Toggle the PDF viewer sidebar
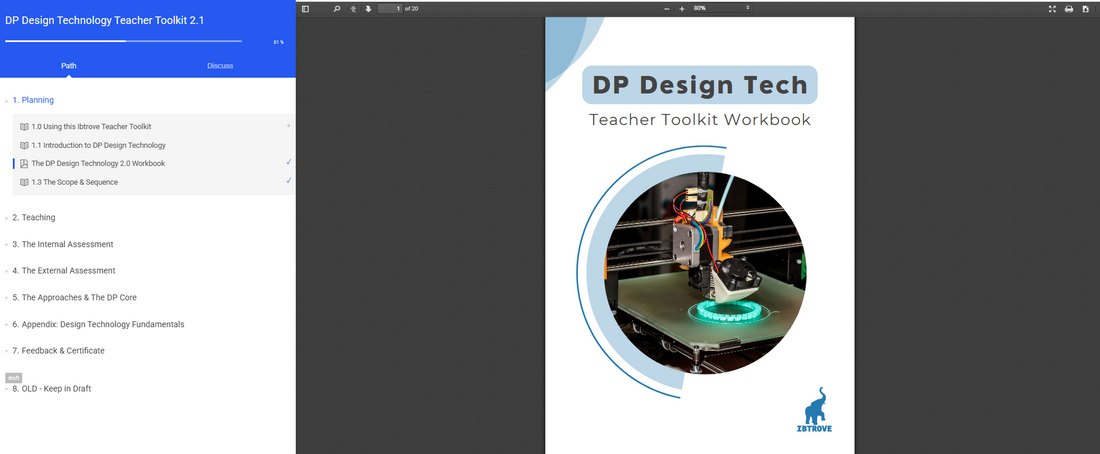This screenshot has width=1100, height=454. [306, 9]
